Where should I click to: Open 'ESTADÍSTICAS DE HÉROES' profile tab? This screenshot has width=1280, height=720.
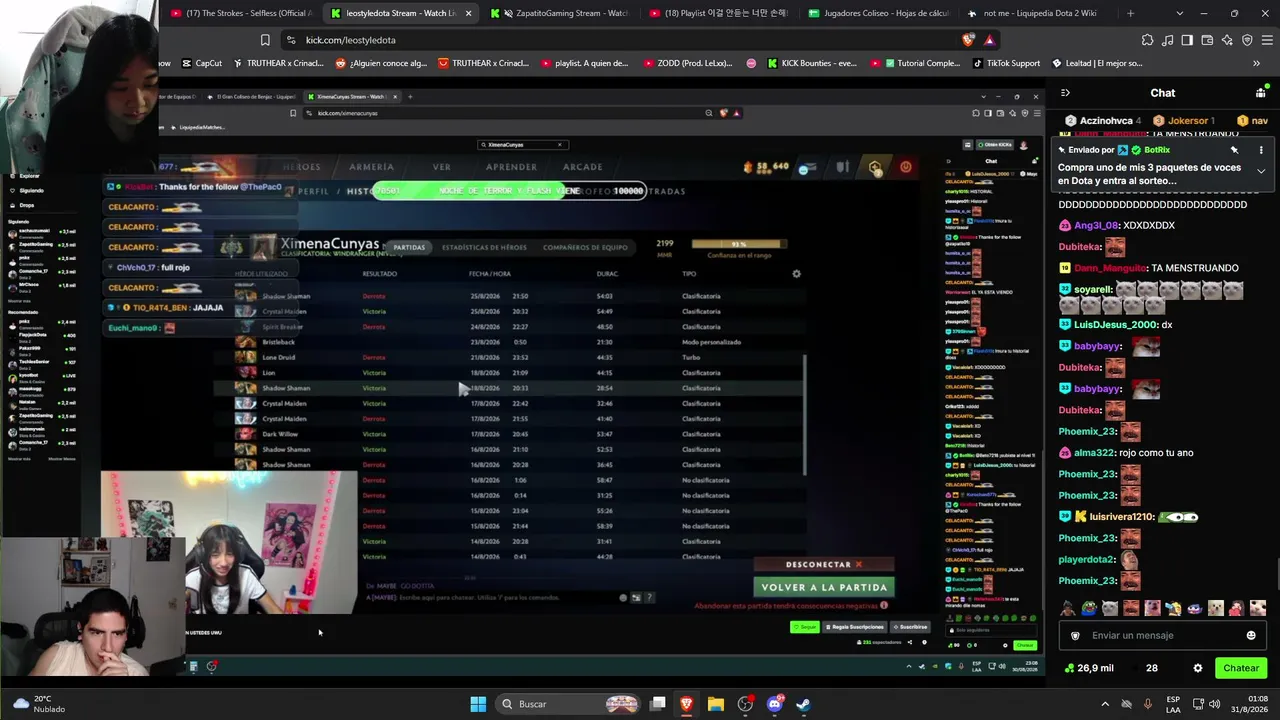(x=484, y=247)
